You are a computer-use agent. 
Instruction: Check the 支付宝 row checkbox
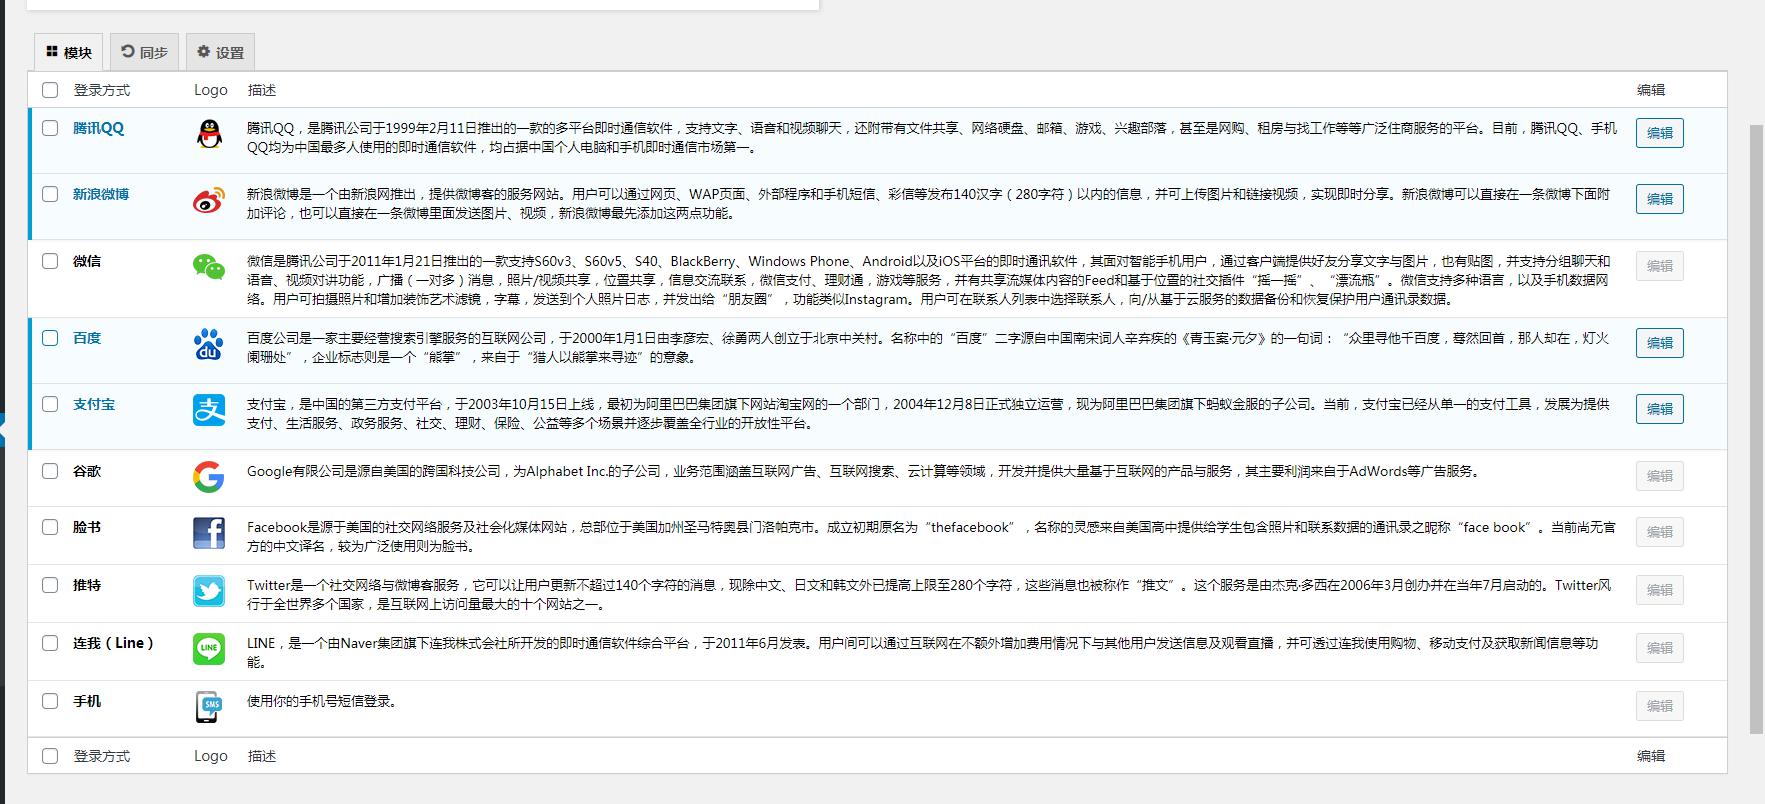coord(50,404)
